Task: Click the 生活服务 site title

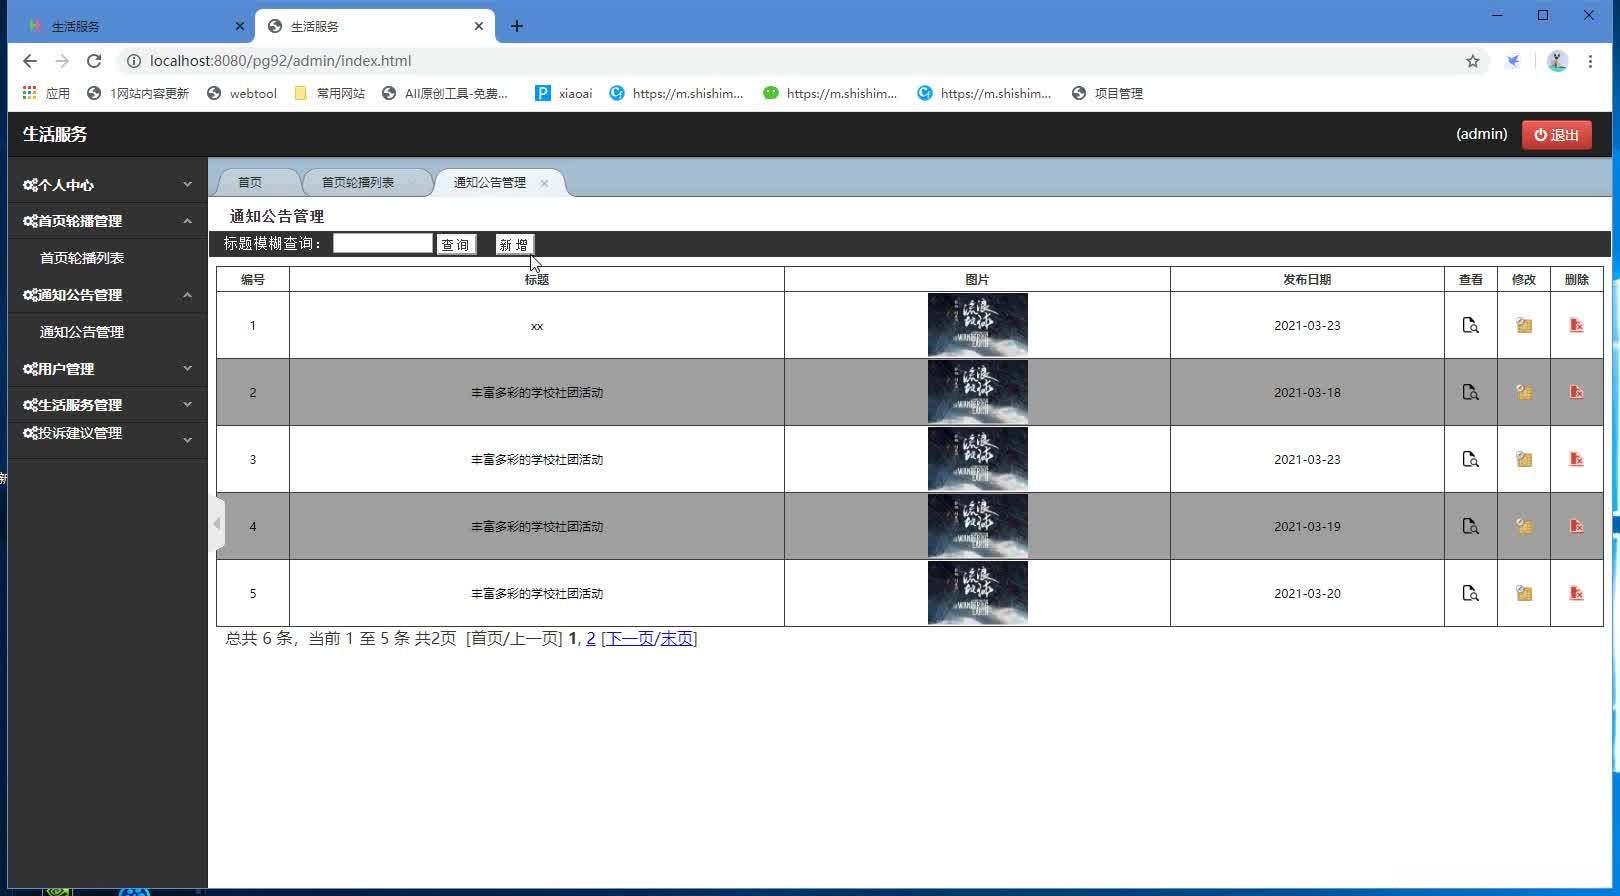Action: click(x=55, y=134)
